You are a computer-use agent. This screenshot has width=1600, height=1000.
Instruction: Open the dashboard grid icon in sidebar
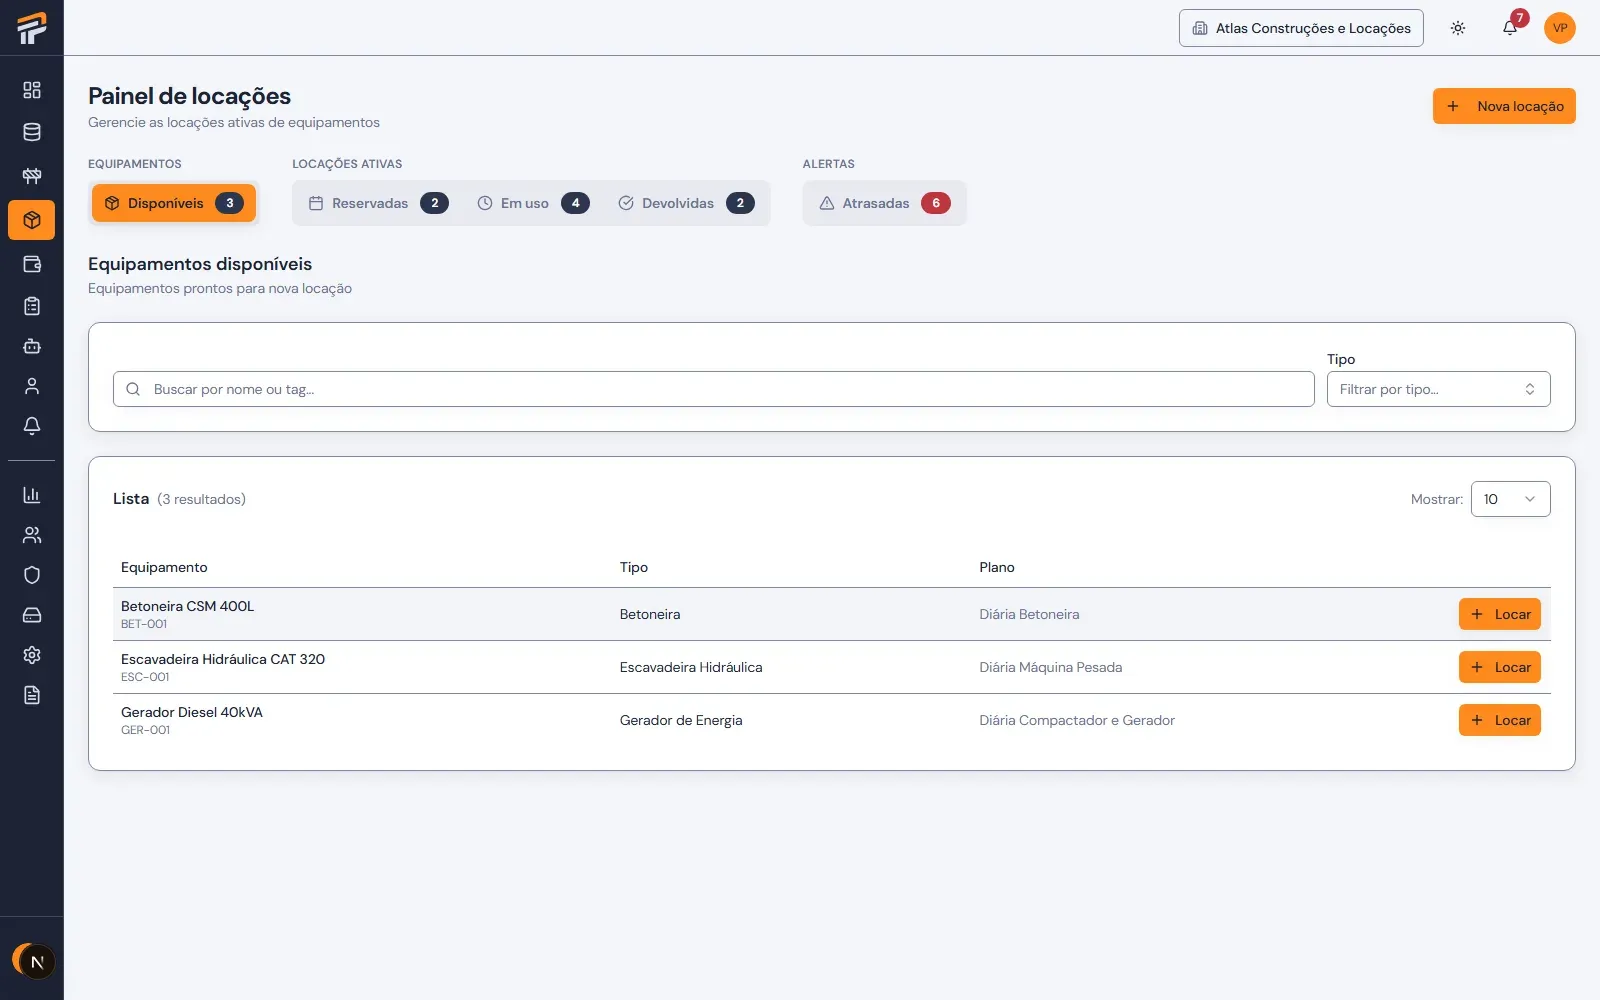(x=32, y=90)
